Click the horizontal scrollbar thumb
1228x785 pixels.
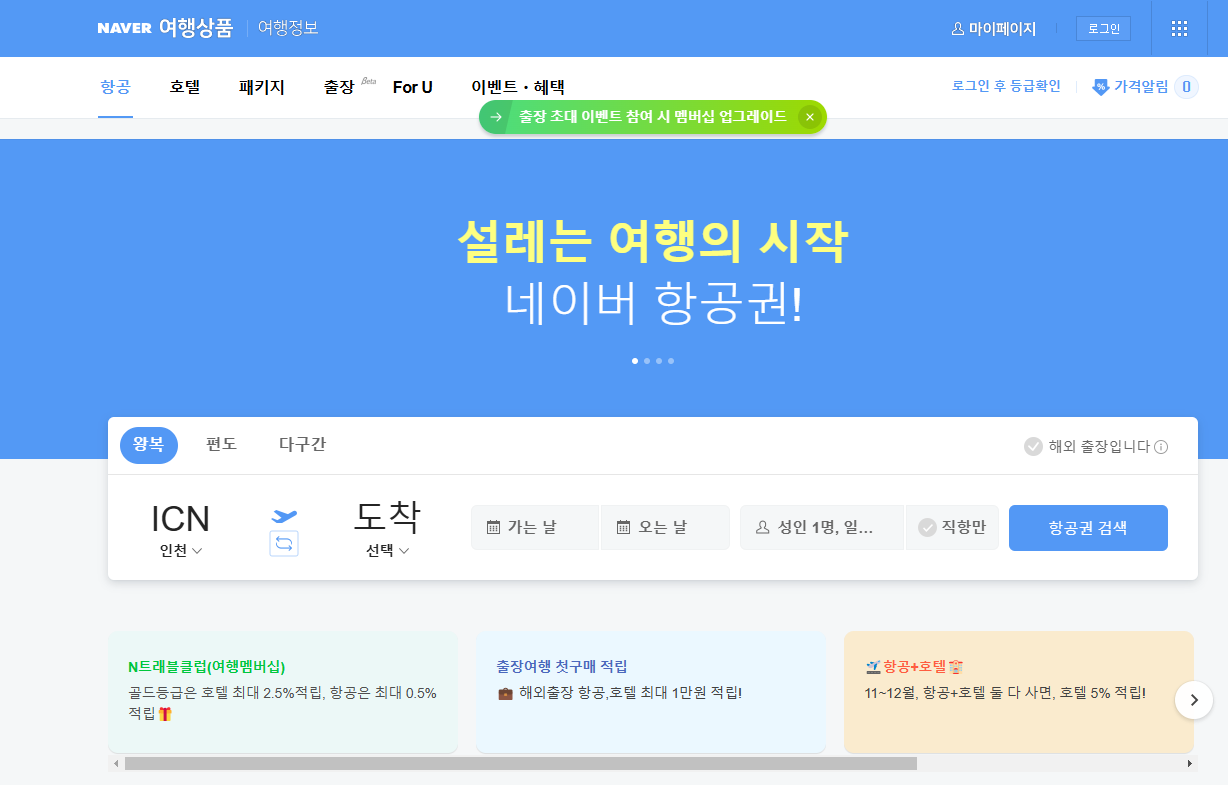tap(521, 763)
